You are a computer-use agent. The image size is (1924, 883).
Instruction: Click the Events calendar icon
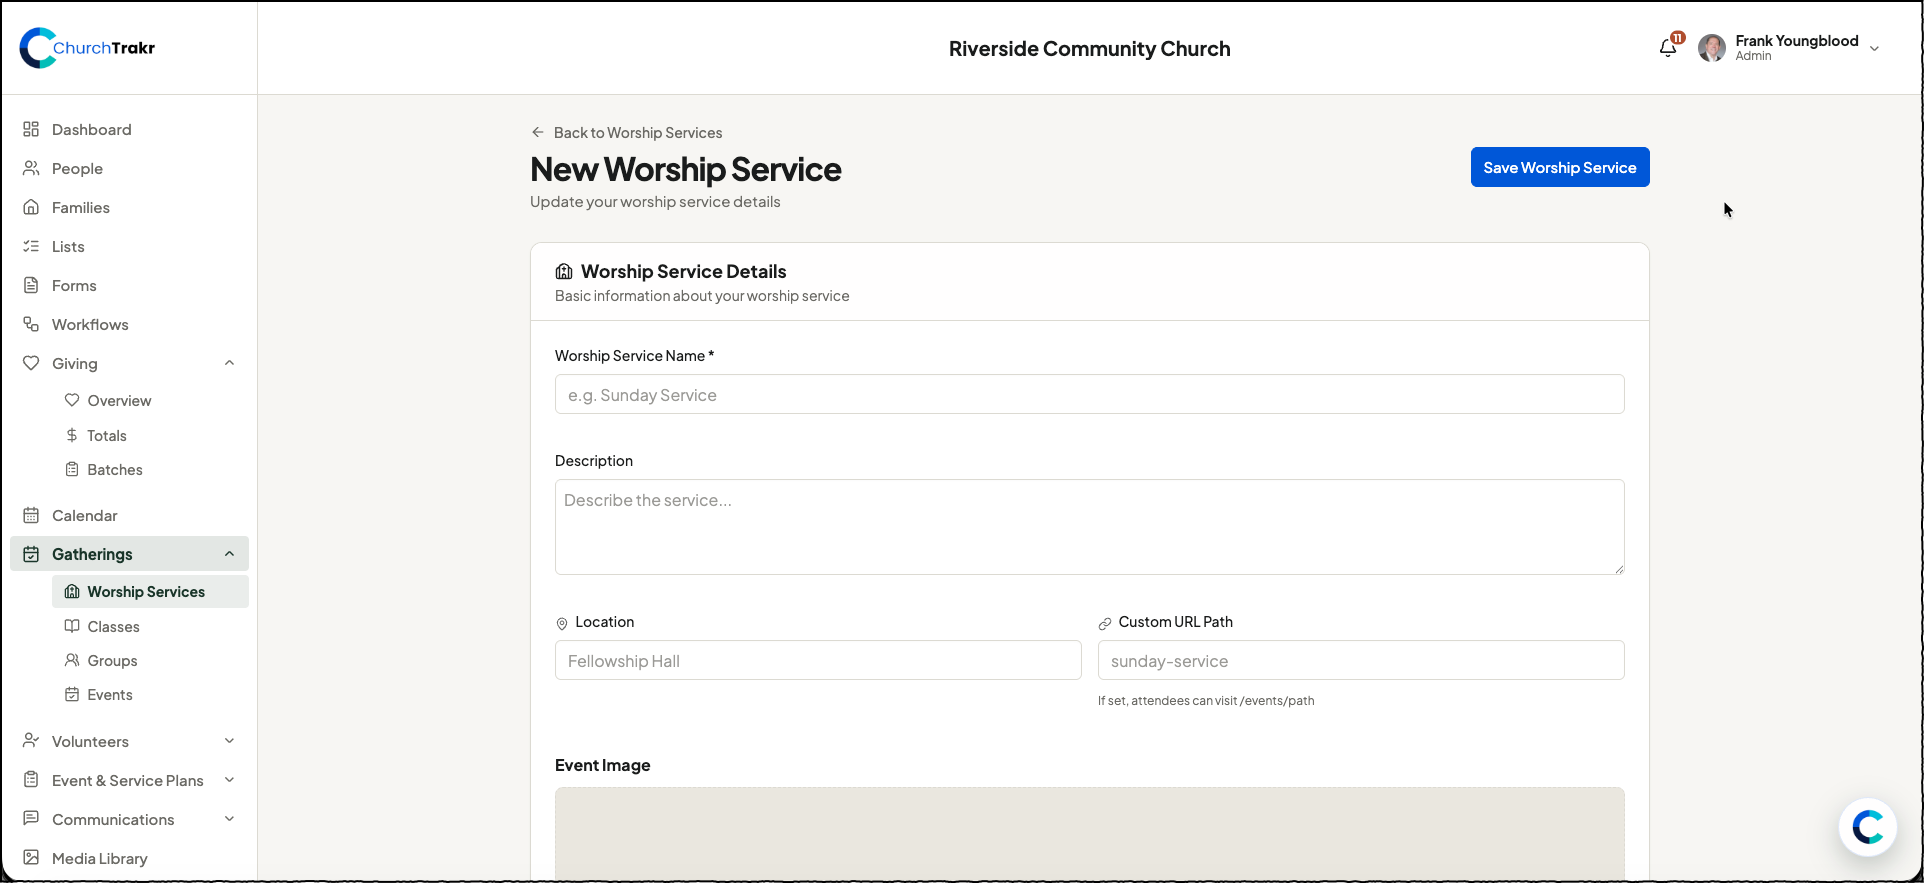pyautogui.click(x=72, y=694)
